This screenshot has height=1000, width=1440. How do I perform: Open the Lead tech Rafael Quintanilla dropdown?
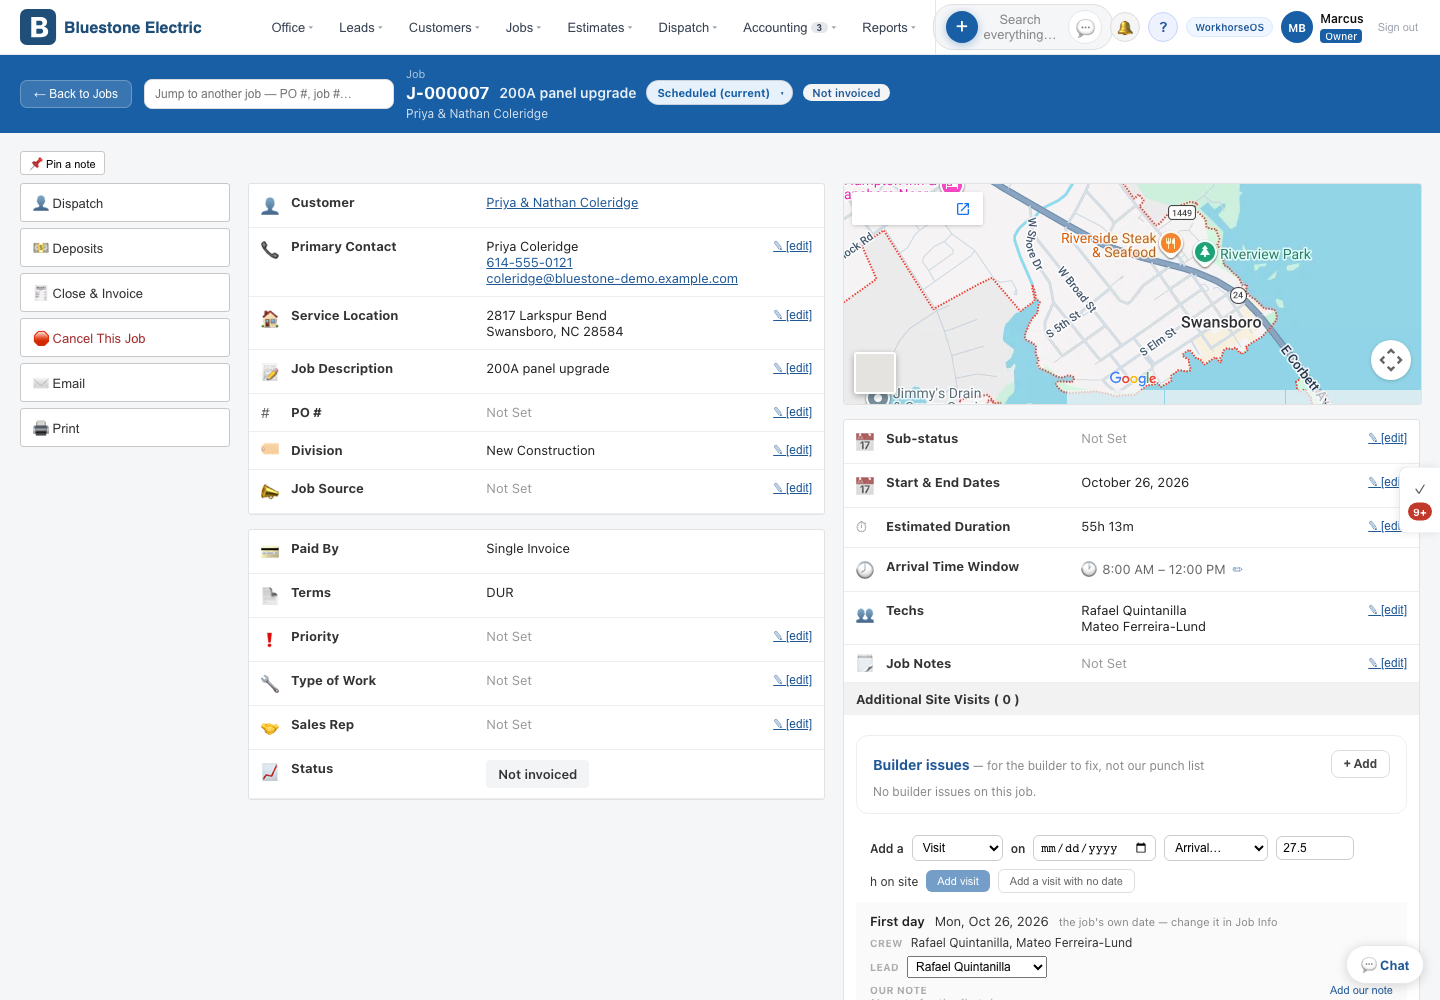click(977, 967)
